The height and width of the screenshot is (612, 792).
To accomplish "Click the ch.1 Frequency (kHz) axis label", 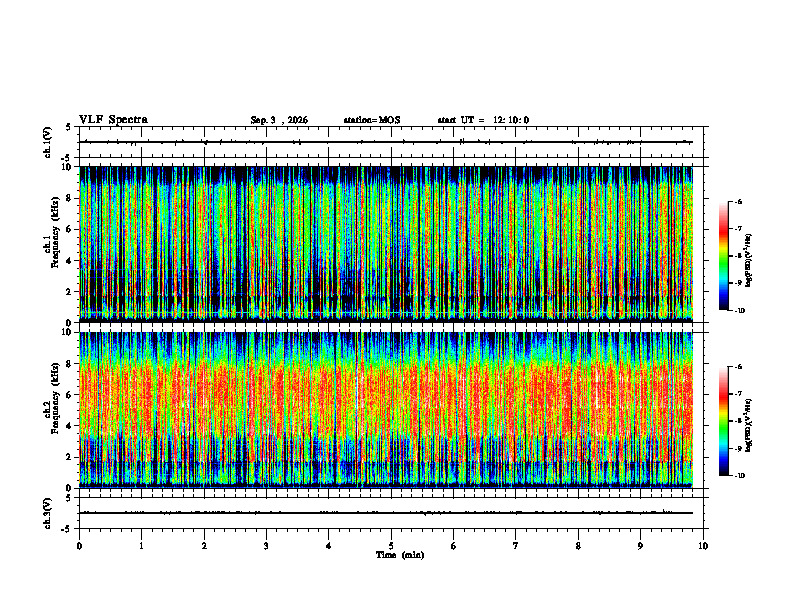I will click(x=52, y=244).
